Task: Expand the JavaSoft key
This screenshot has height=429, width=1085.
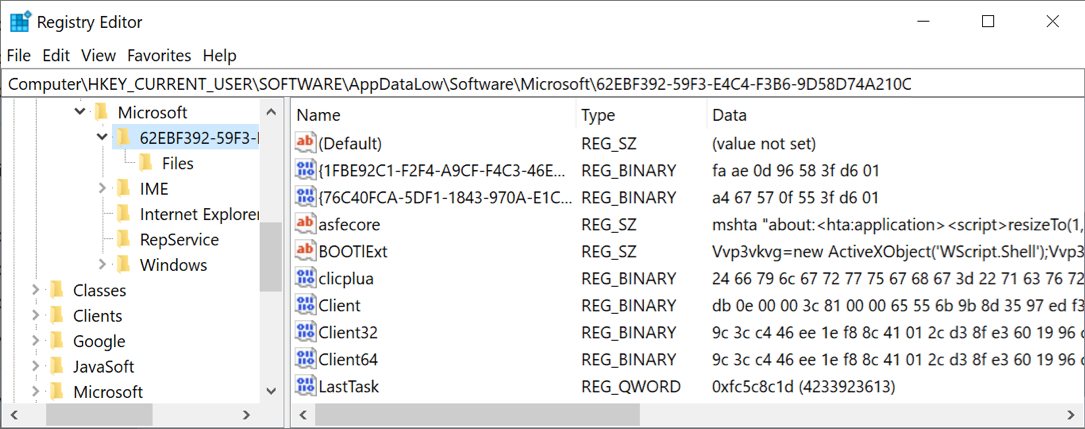Action: click(35, 367)
